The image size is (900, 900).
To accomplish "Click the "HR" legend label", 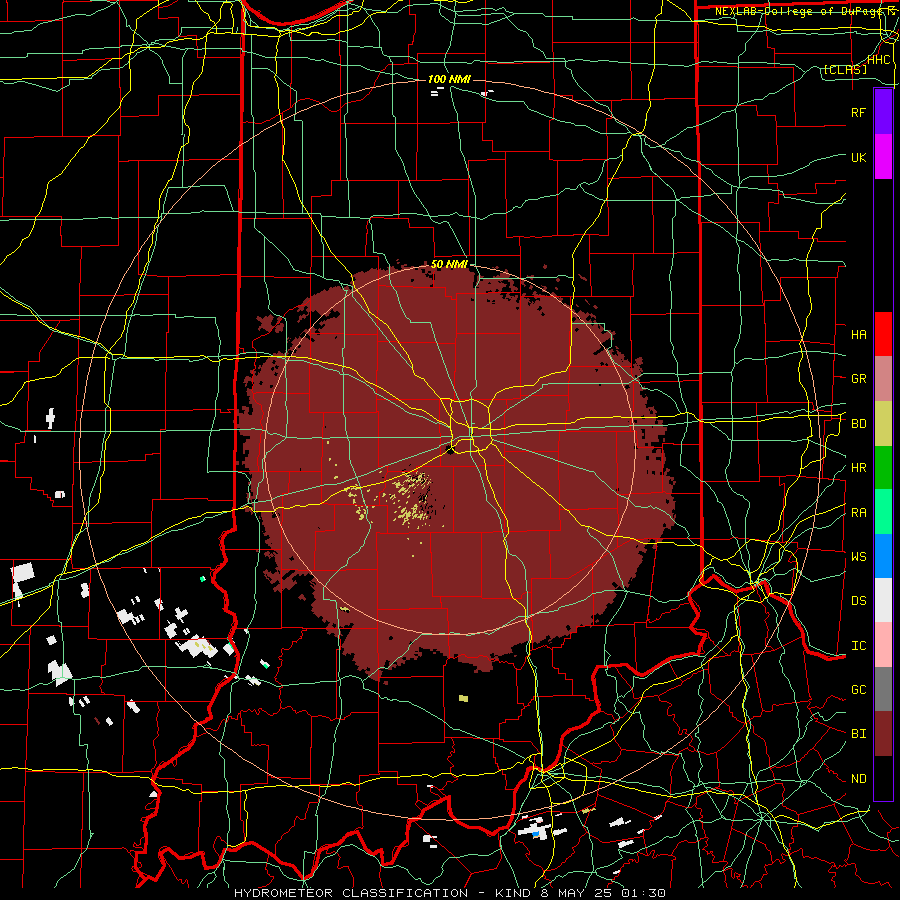I will (858, 468).
